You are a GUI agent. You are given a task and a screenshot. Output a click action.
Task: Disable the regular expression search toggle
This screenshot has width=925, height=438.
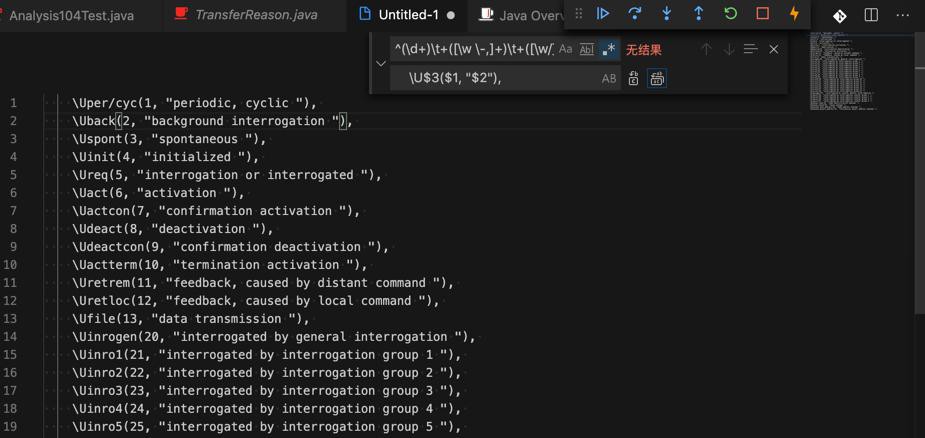[608, 49]
